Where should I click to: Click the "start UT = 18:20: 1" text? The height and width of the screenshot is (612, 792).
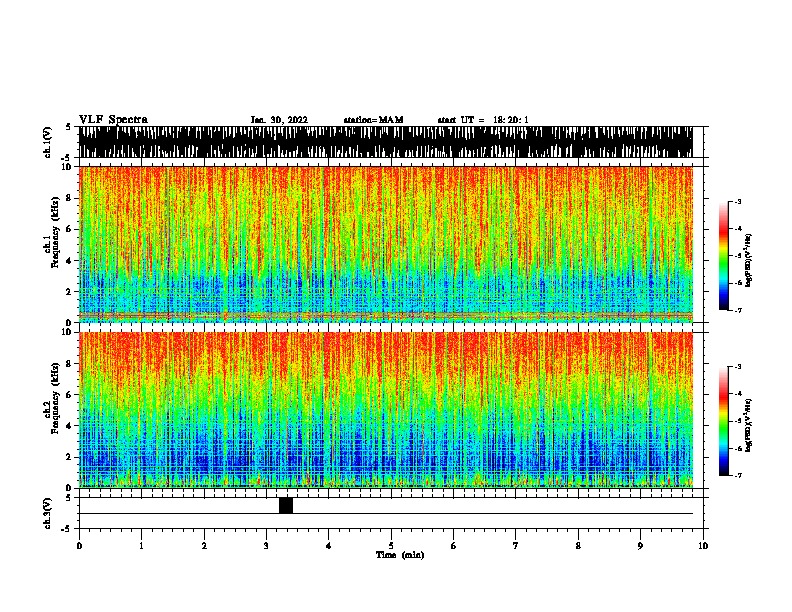point(483,120)
